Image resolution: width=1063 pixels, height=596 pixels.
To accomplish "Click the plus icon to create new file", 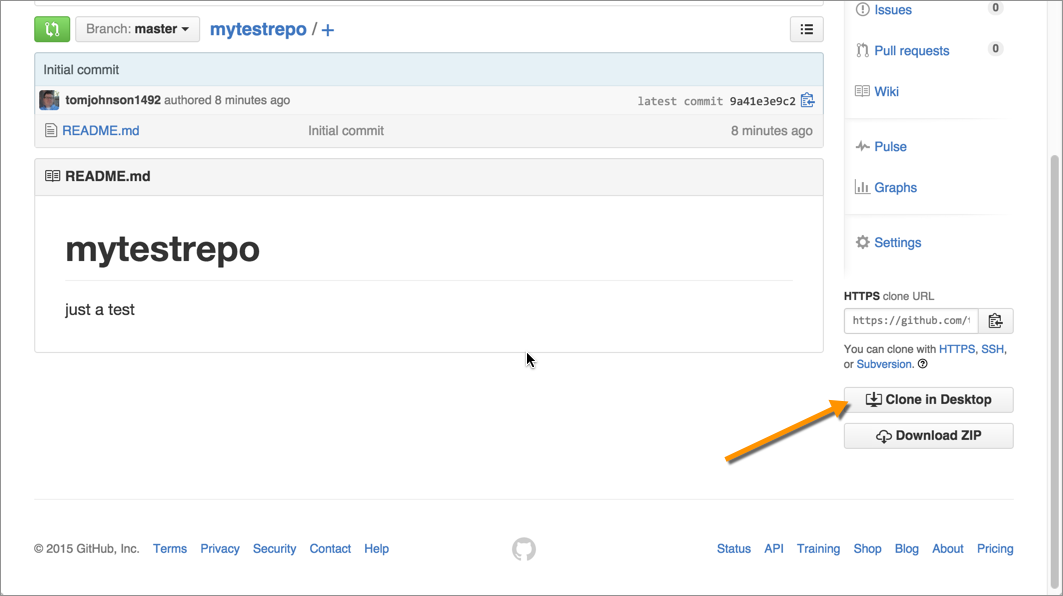I will (x=328, y=30).
